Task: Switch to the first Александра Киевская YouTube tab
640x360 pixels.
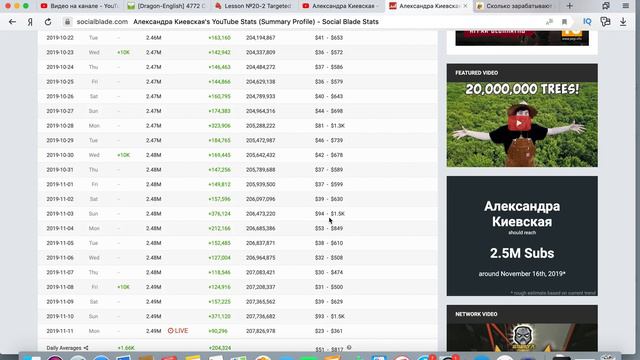Action: pos(341,6)
